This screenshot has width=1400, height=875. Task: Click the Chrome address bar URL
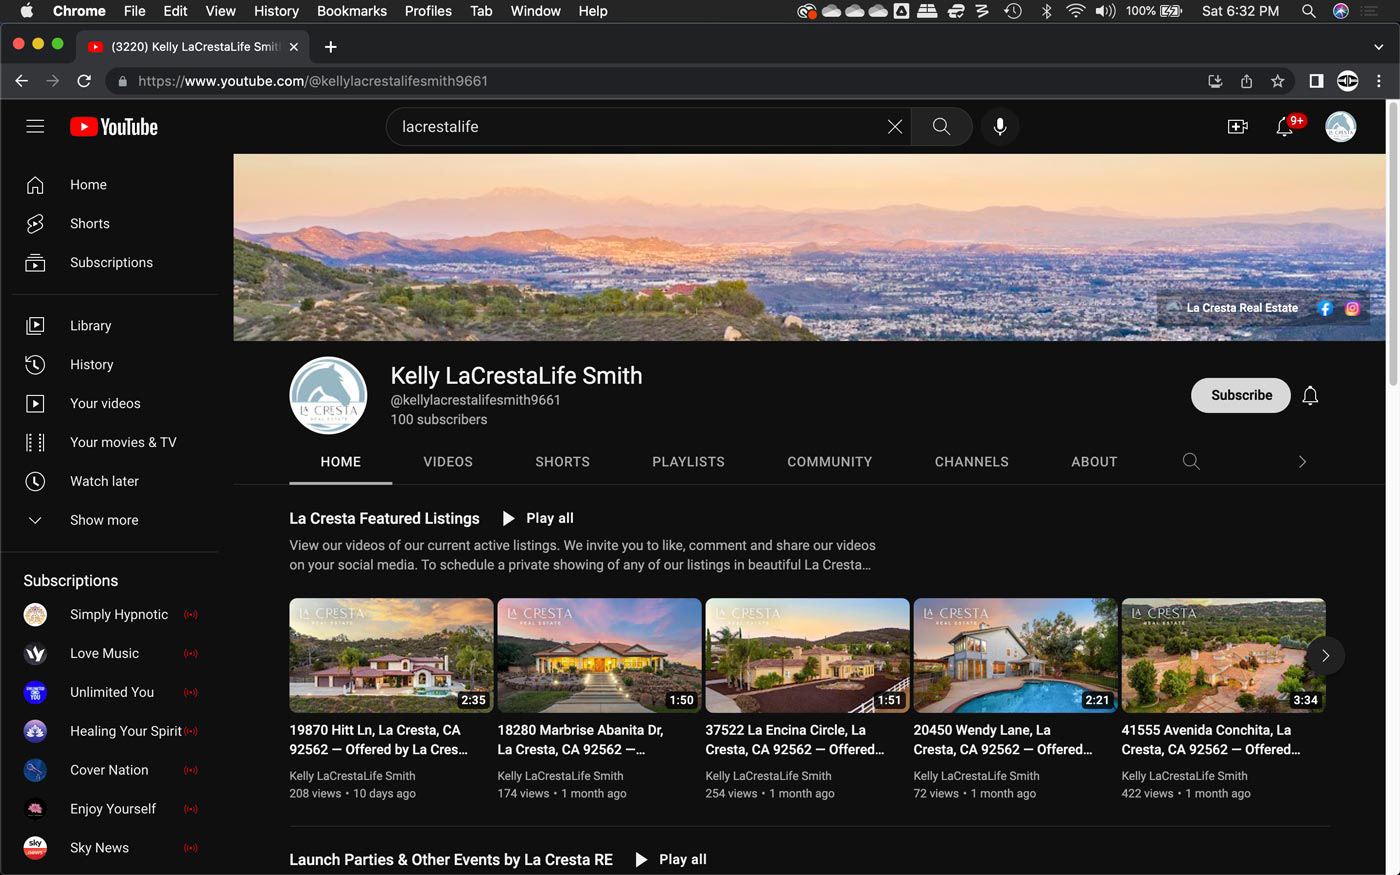click(313, 81)
